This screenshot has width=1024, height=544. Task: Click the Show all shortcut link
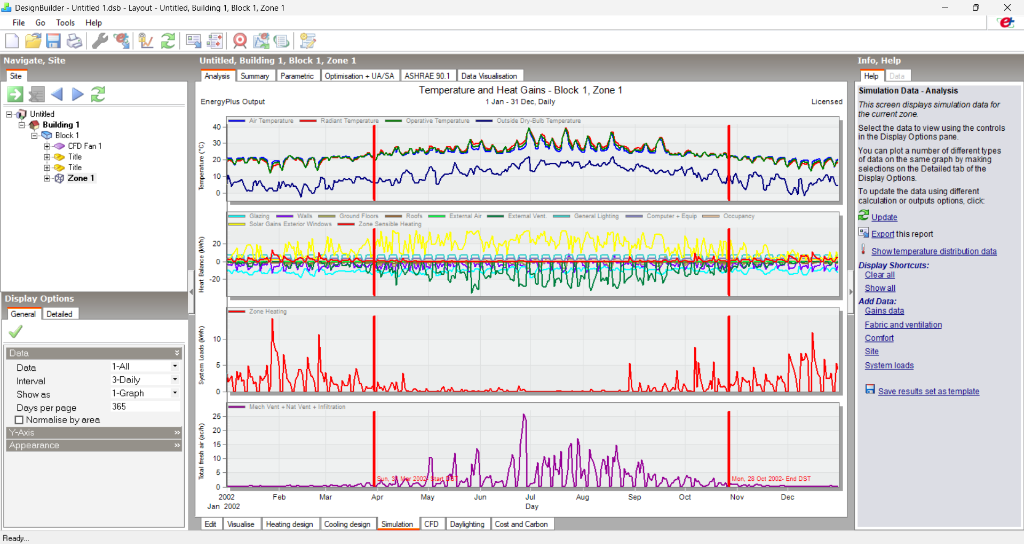[880, 288]
